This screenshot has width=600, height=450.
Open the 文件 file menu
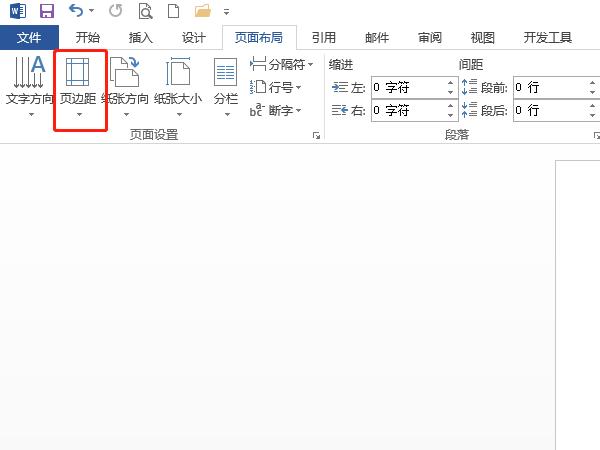(30, 38)
